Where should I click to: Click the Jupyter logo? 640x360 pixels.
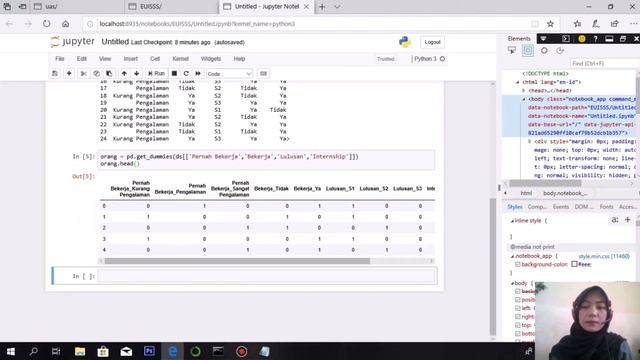[72, 42]
